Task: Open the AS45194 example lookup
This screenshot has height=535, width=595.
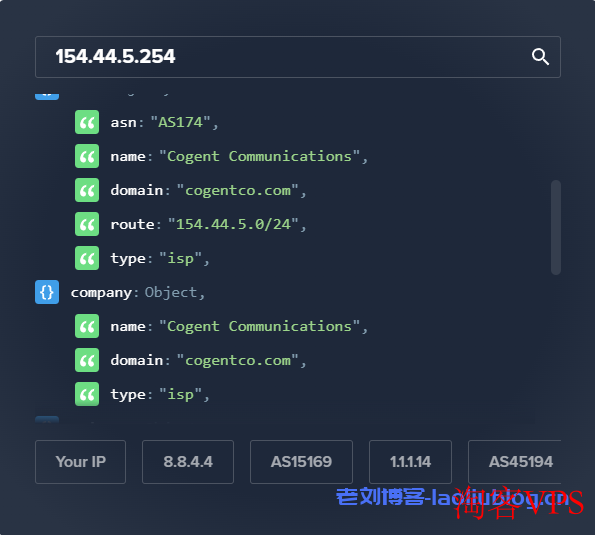Action: tap(515, 462)
